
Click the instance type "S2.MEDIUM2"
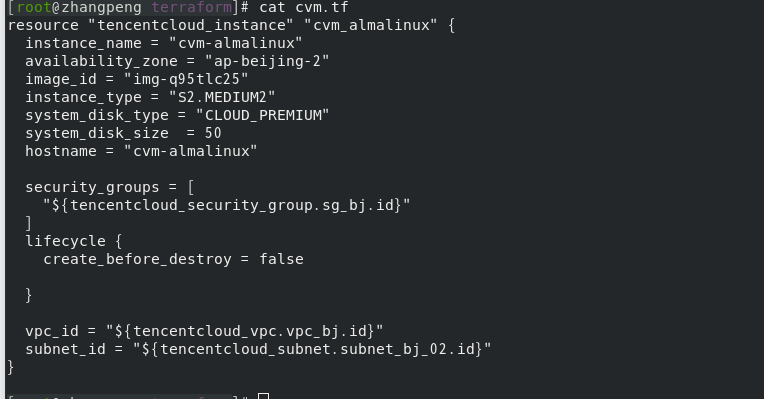[x=222, y=97]
